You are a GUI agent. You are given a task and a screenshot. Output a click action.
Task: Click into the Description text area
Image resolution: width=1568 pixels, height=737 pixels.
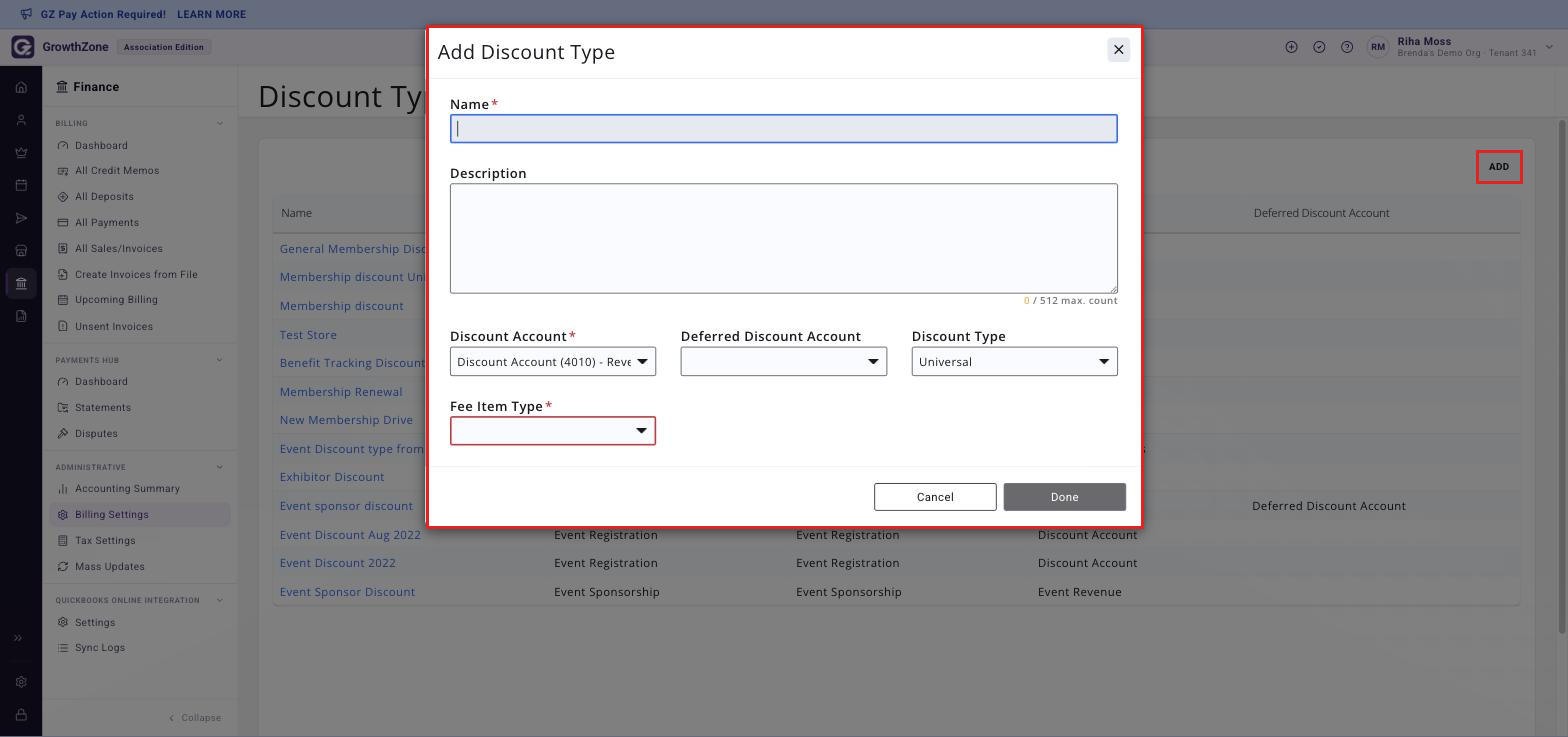coord(784,238)
